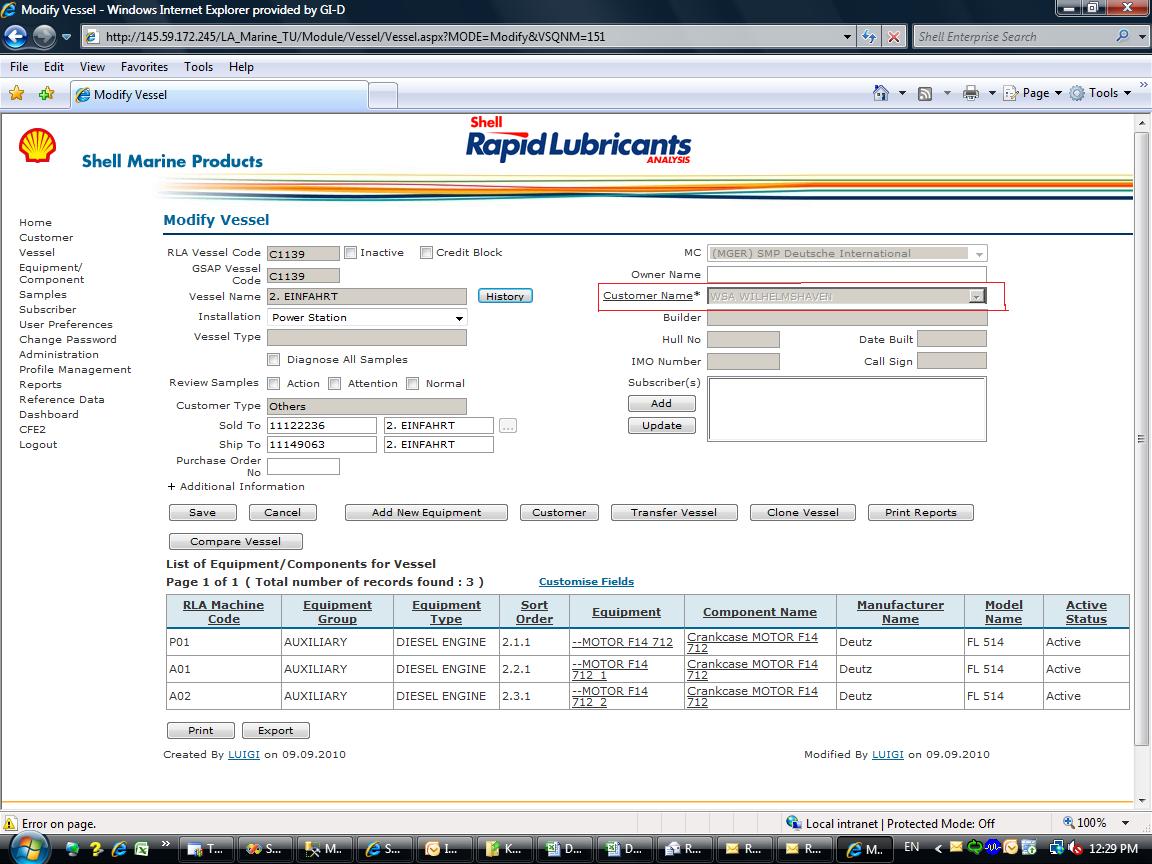1152x864 pixels.
Task: Click Add New Equipment button
Action: [426, 513]
